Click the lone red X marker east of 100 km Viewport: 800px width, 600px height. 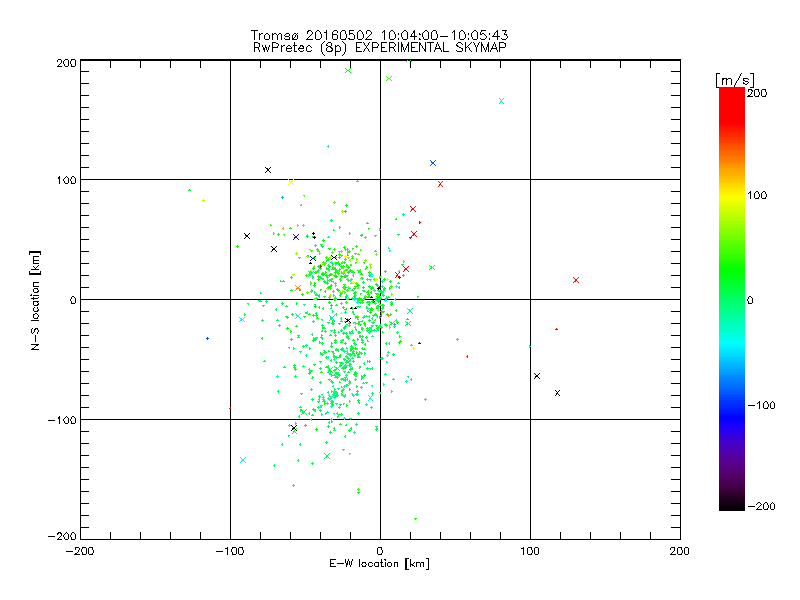point(576,280)
